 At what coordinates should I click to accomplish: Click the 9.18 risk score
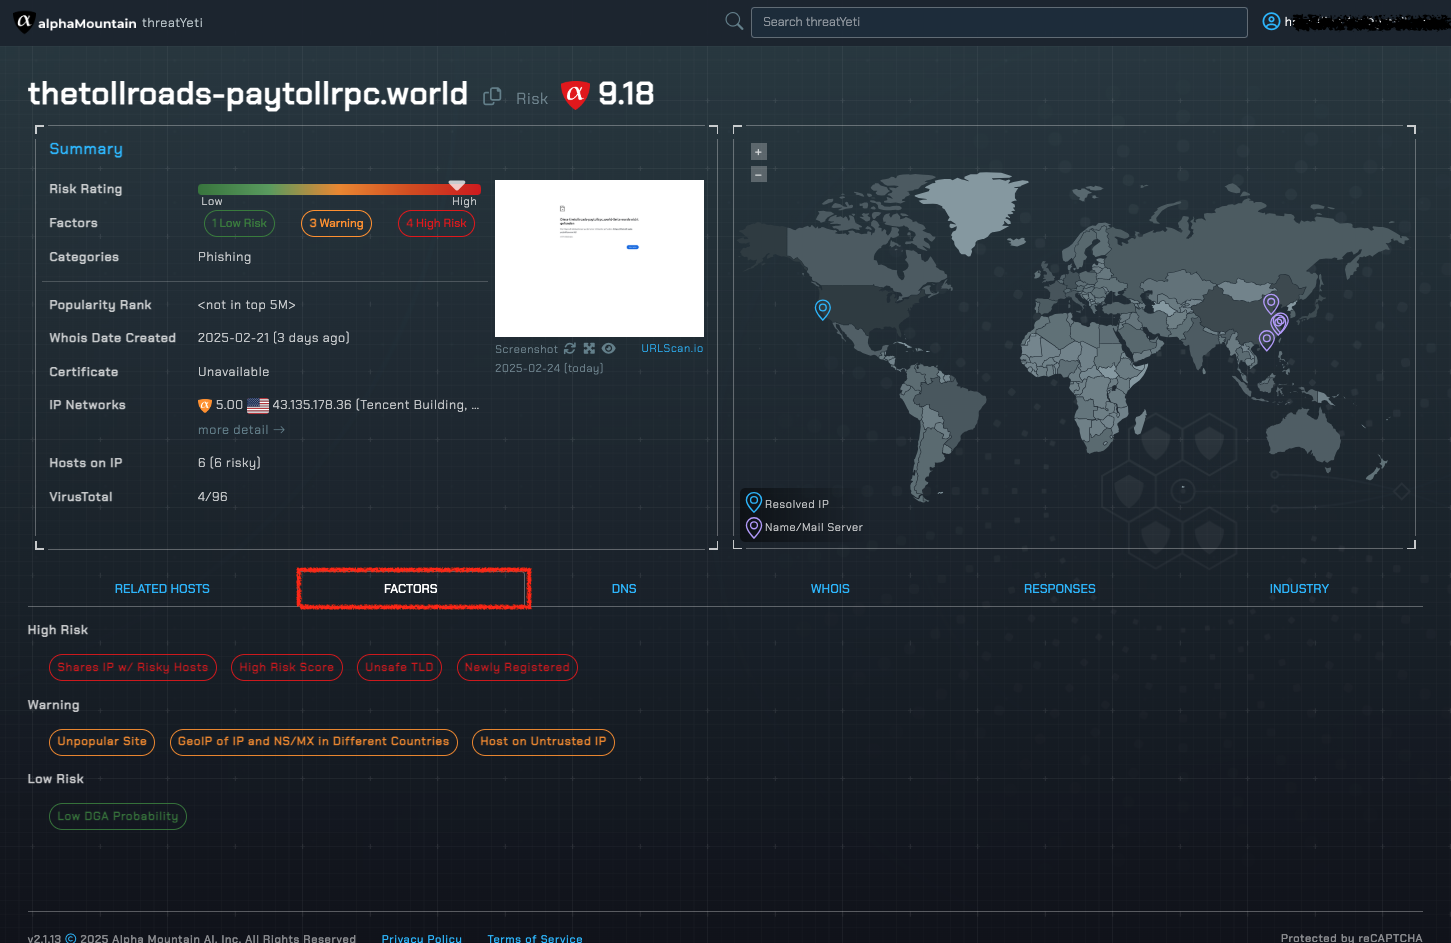pos(626,94)
